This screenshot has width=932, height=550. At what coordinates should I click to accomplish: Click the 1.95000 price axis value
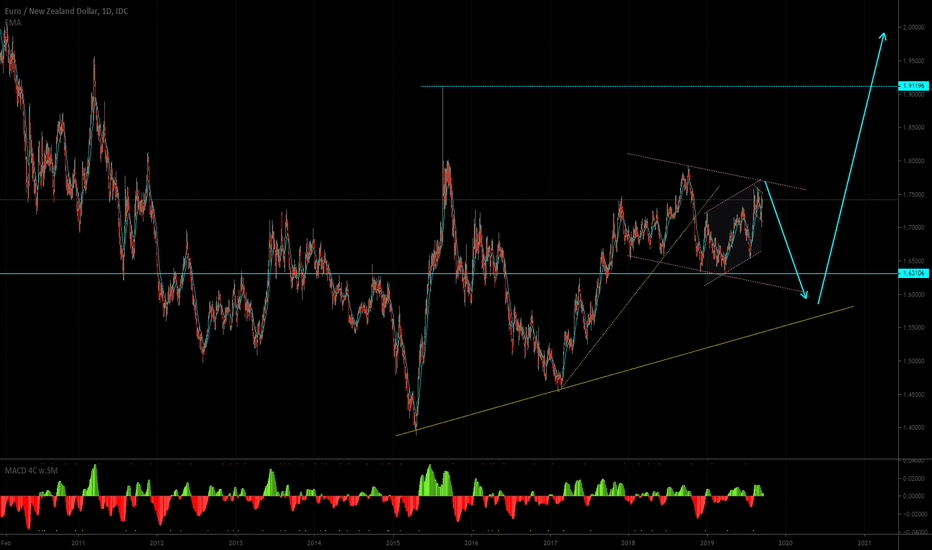914,61
